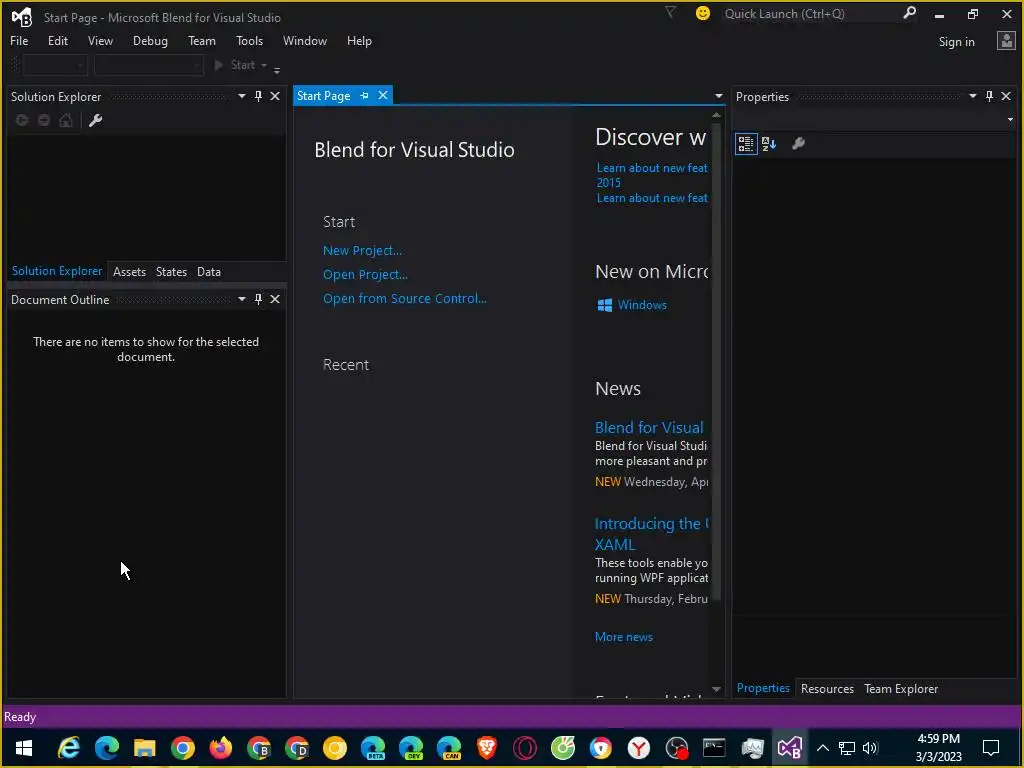Open Document Outline window position dropdown
Viewport: 1024px width, 768px height.
coord(242,299)
